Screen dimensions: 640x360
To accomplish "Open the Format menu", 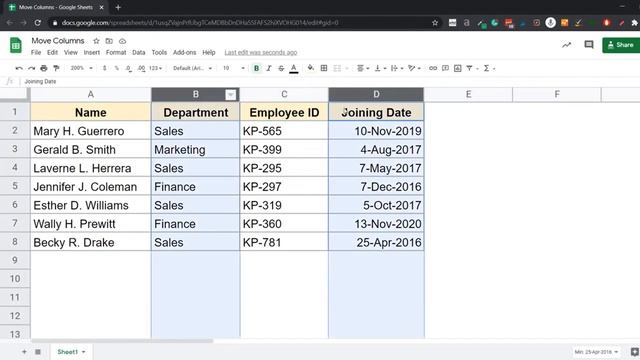I will pos(116,52).
